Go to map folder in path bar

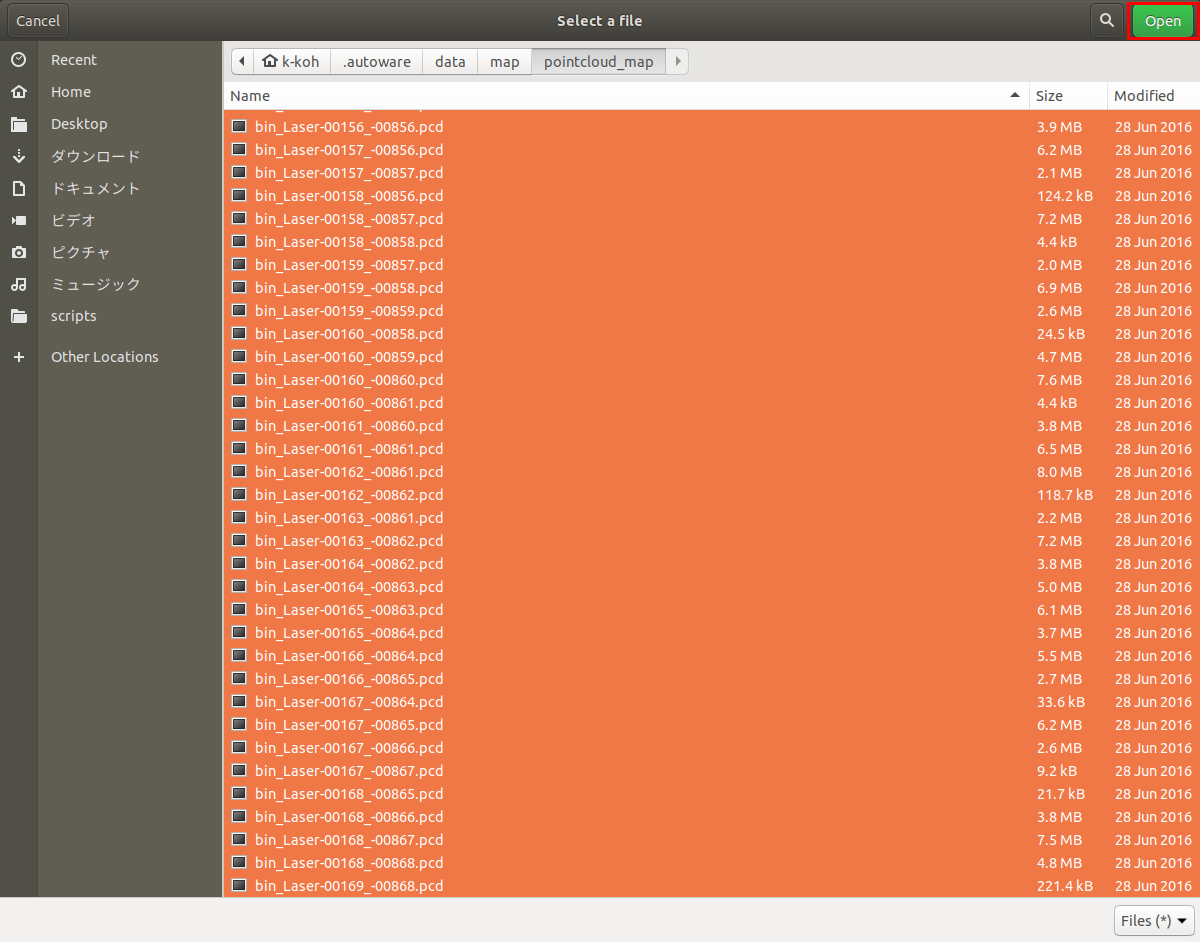click(x=504, y=61)
